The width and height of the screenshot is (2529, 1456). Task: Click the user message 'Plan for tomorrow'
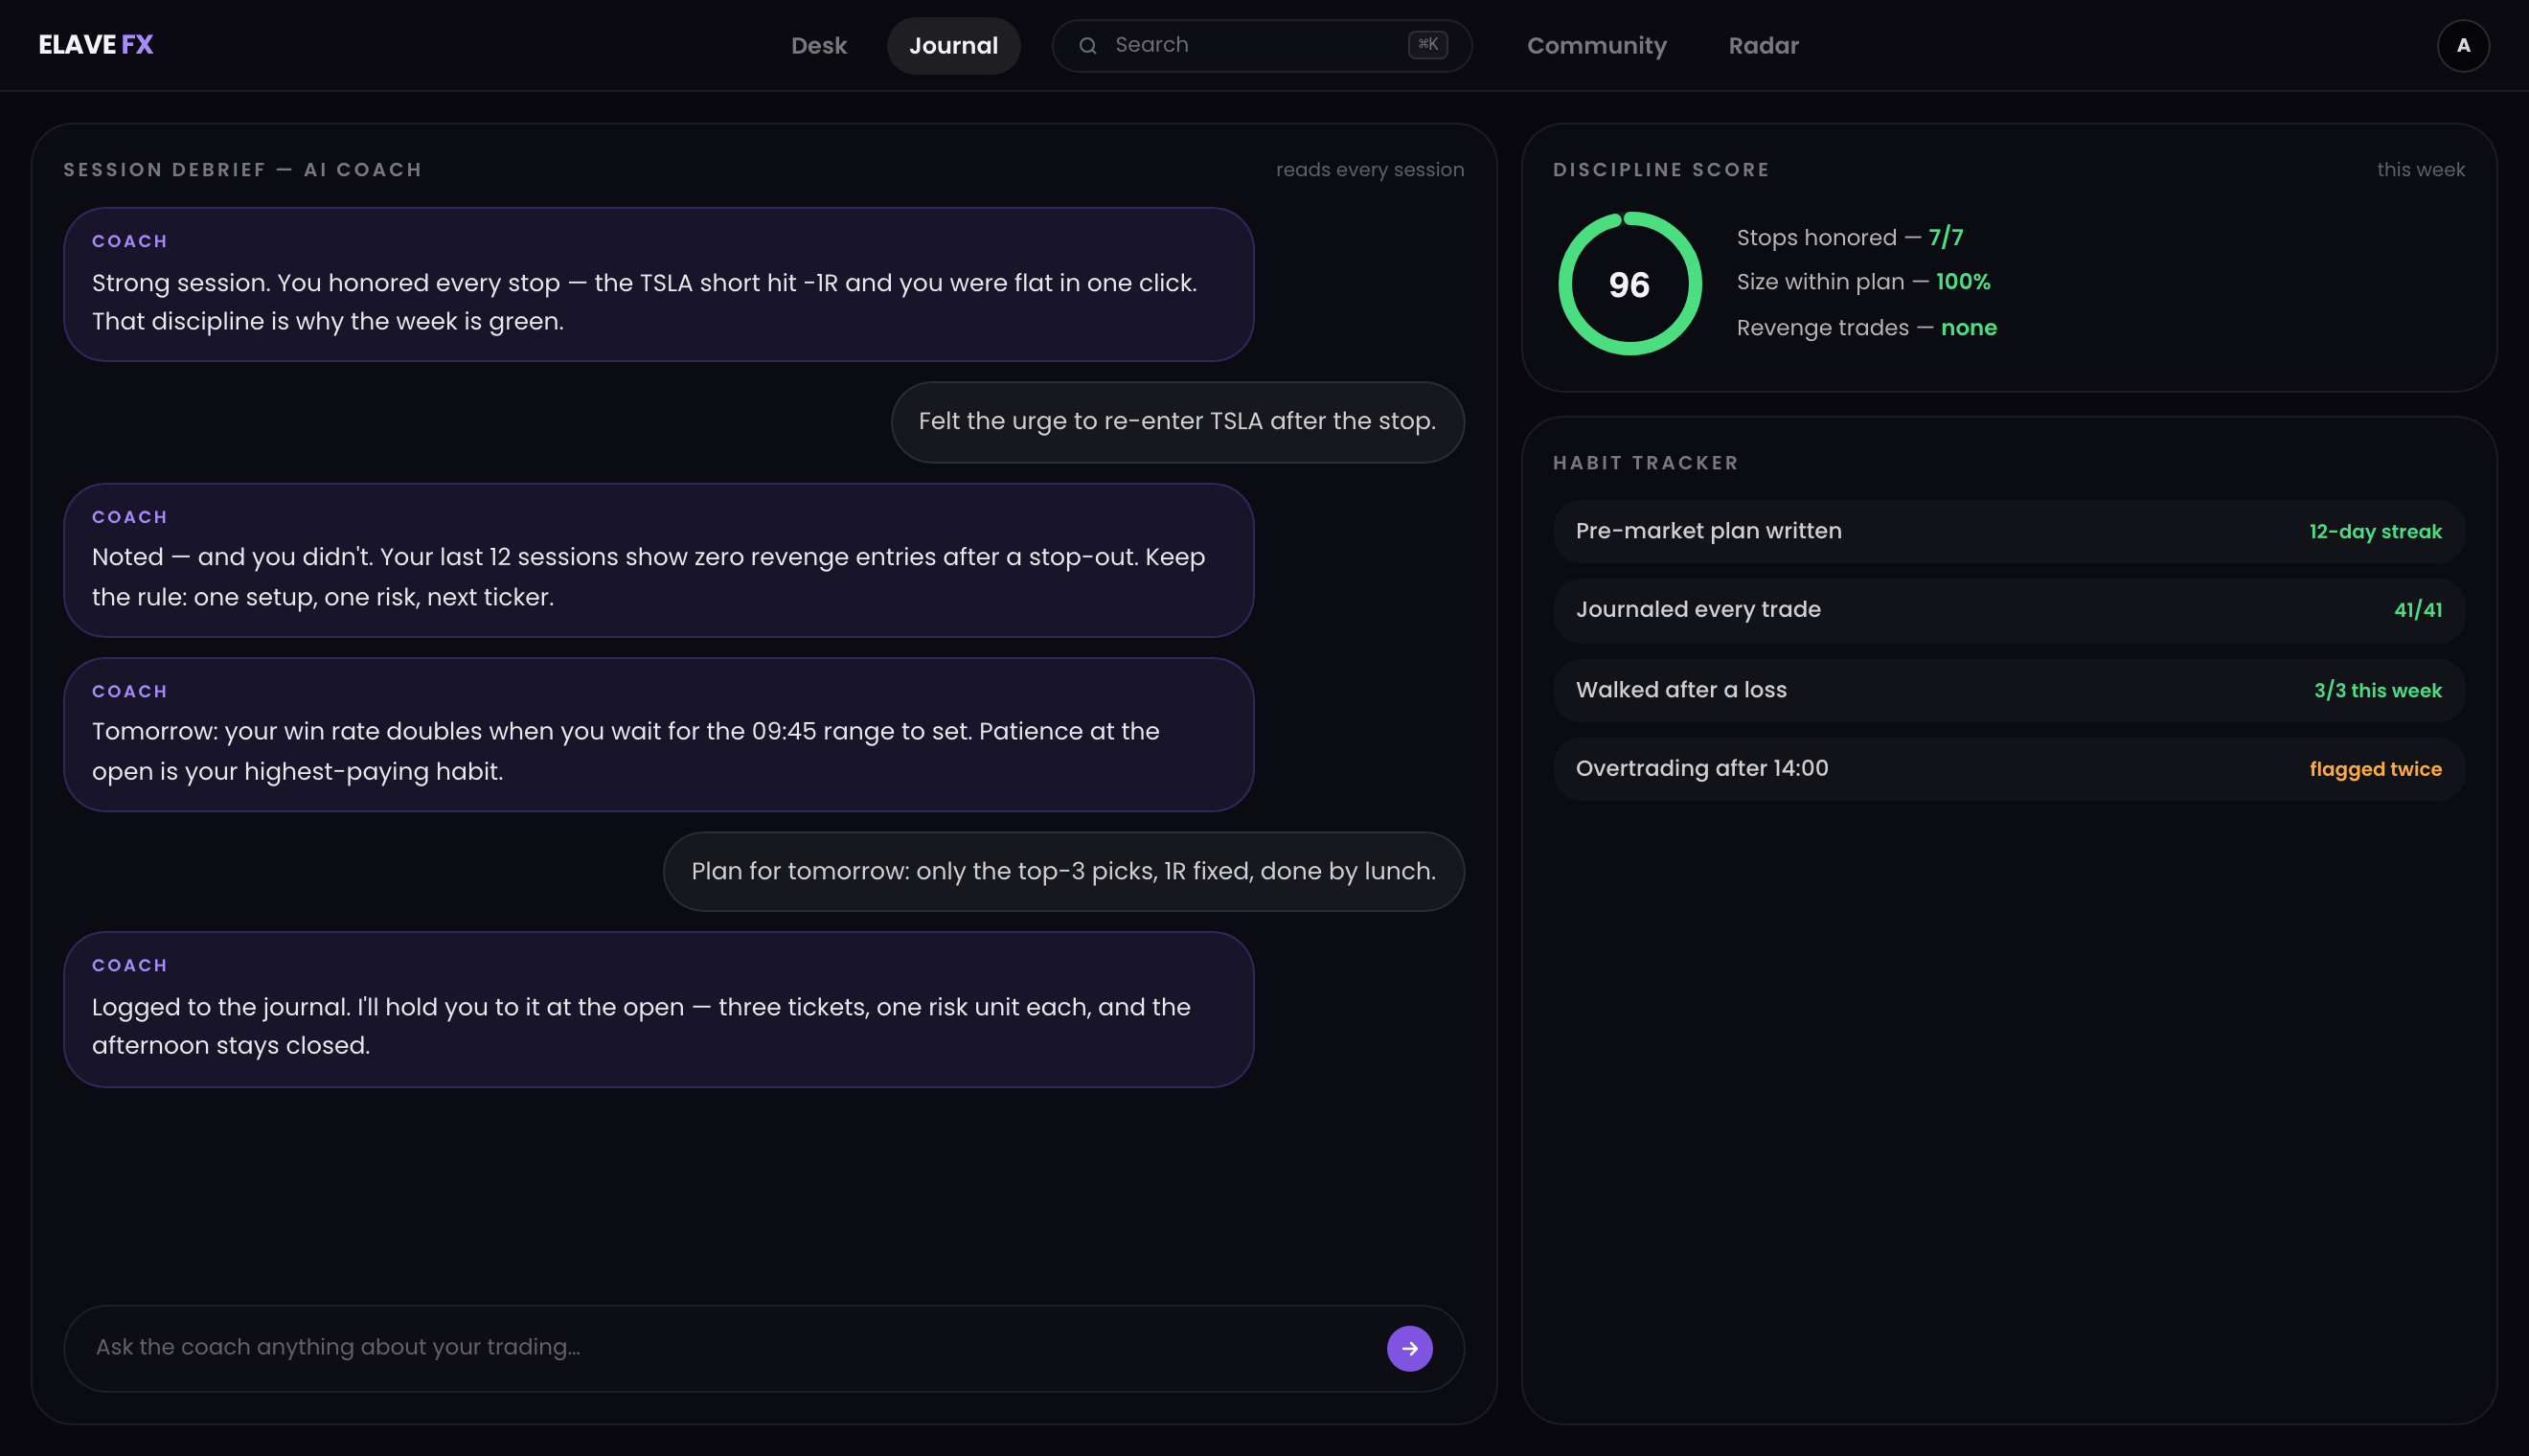coord(1063,872)
